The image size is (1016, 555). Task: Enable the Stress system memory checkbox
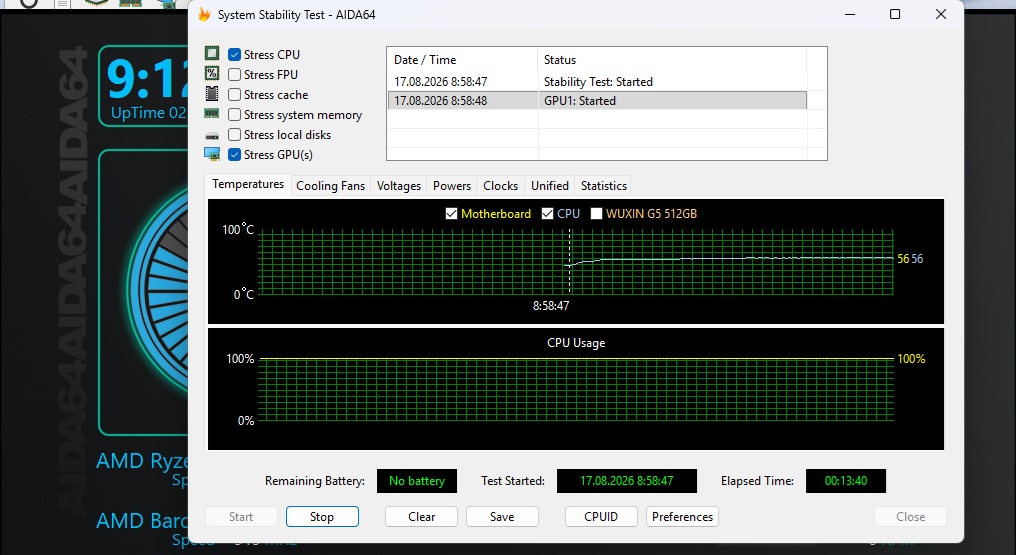coord(235,115)
